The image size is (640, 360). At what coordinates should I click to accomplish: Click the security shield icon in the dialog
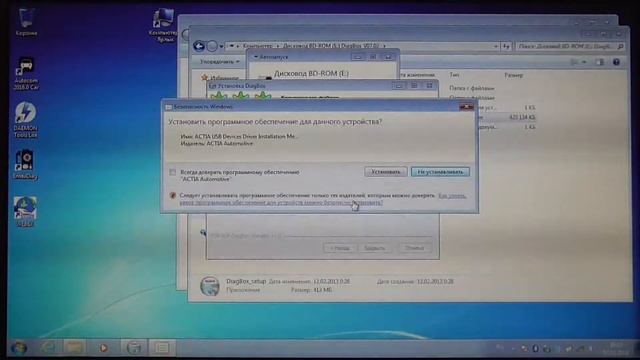pyautogui.click(x=173, y=196)
